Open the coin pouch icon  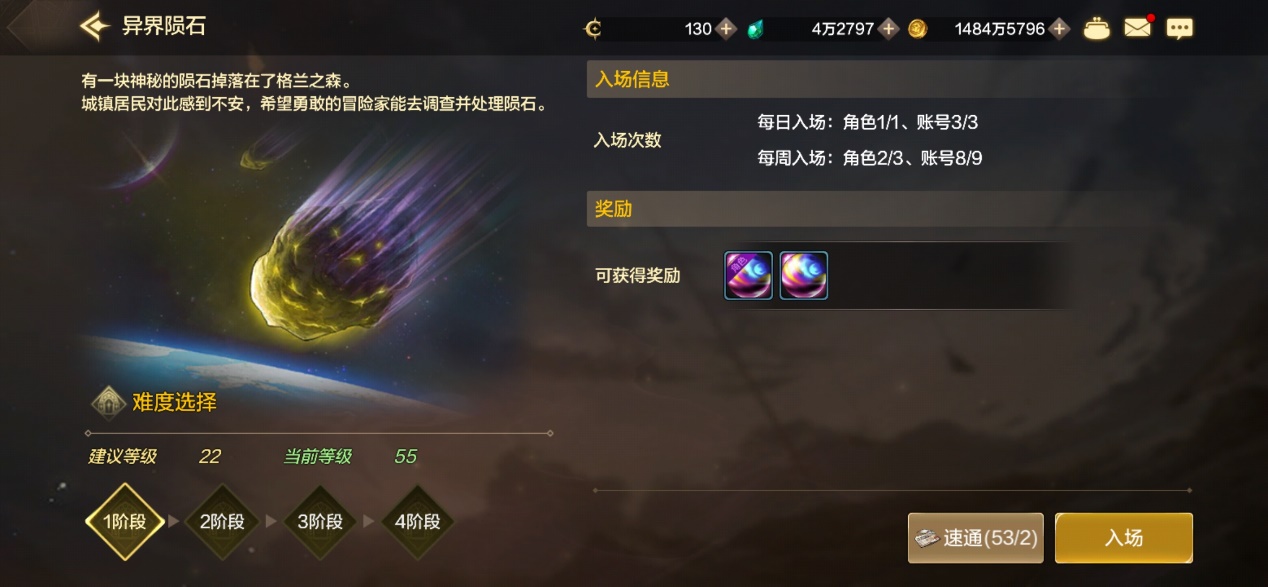click(x=1097, y=28)
